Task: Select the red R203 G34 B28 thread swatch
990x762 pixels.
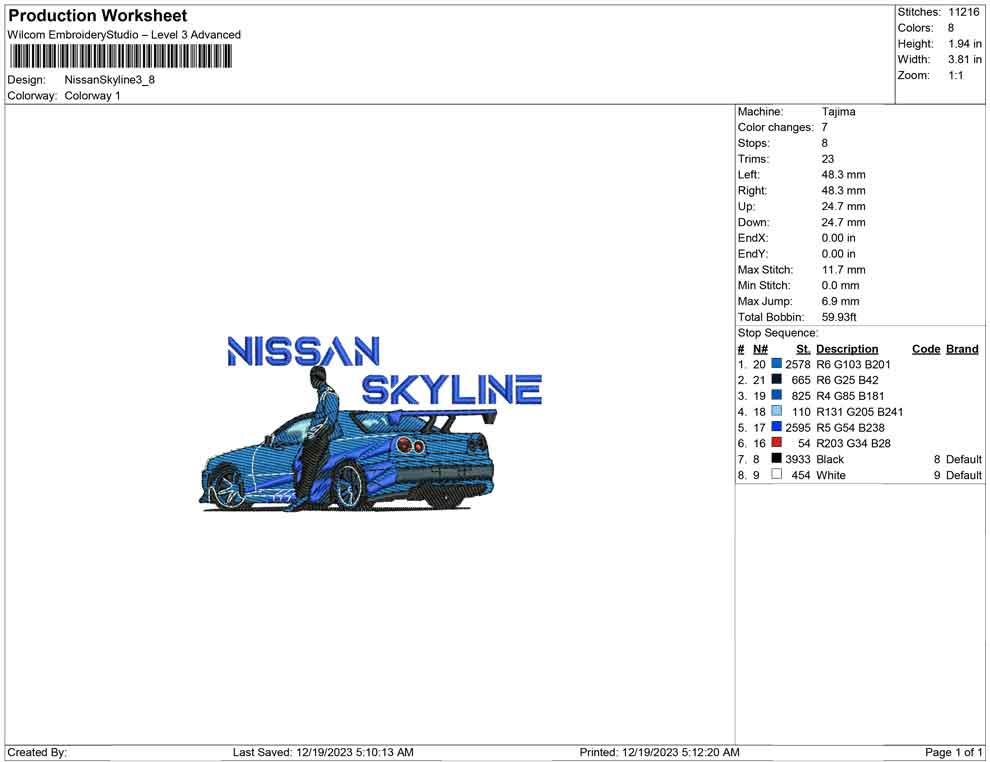Action: (x=777, y=443)
